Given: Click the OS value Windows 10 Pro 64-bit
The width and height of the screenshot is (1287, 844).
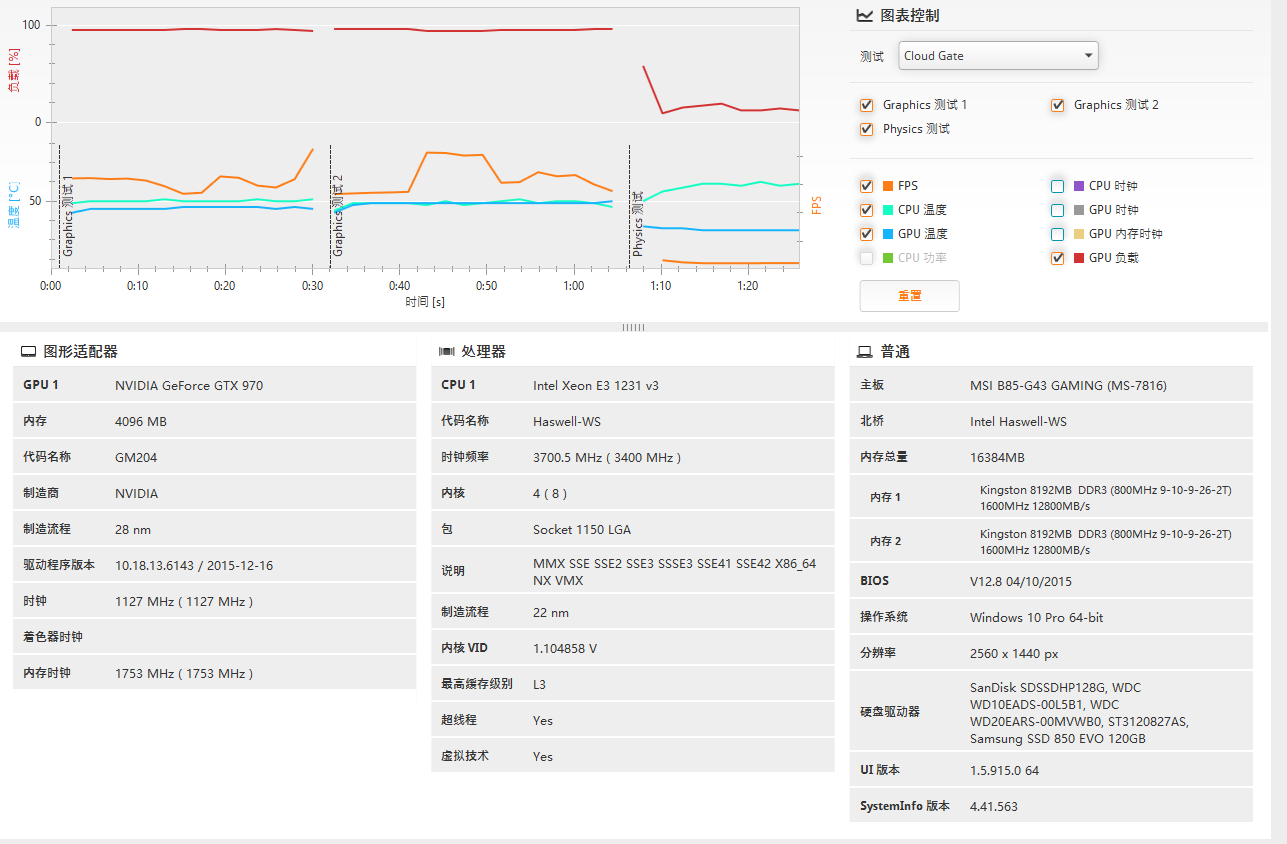Looking at the screenshot, I should tap(1037, 617).
